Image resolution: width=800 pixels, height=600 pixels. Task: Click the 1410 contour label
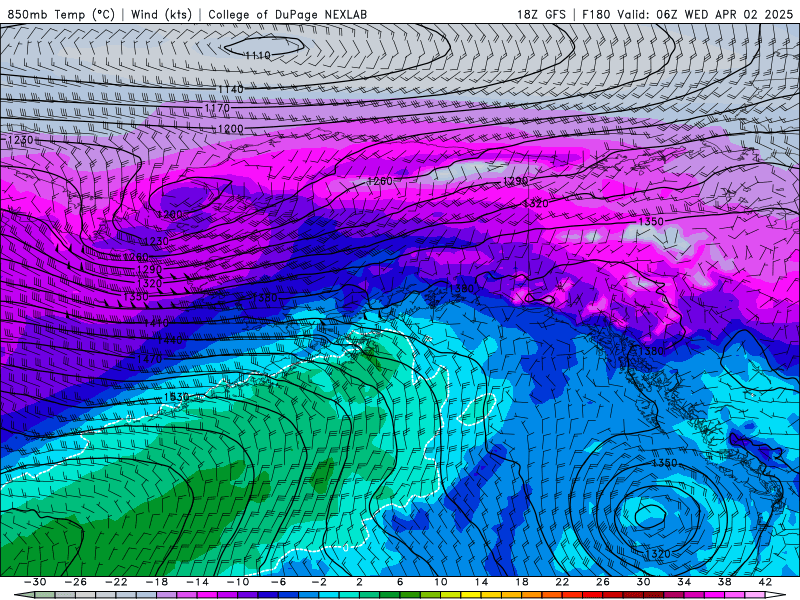tap(156, 323)
